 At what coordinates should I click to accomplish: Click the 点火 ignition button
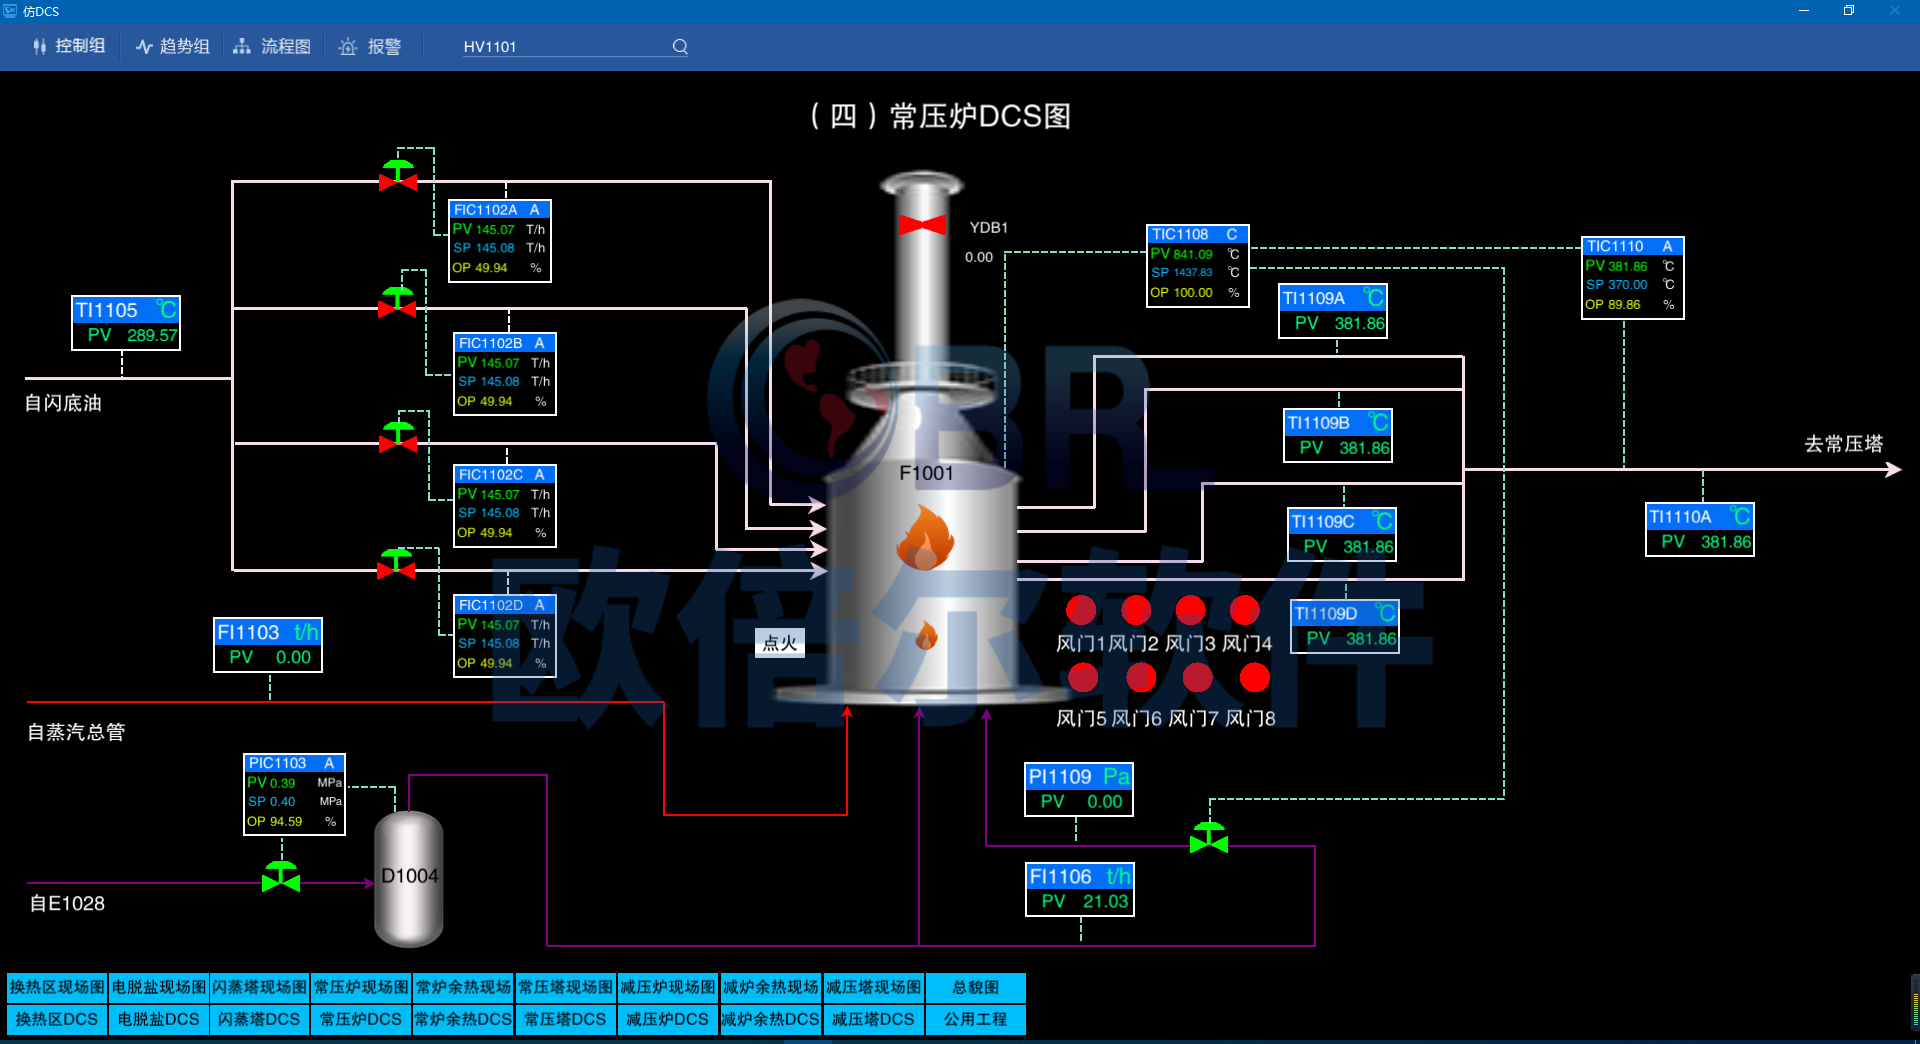click(780, 643)
